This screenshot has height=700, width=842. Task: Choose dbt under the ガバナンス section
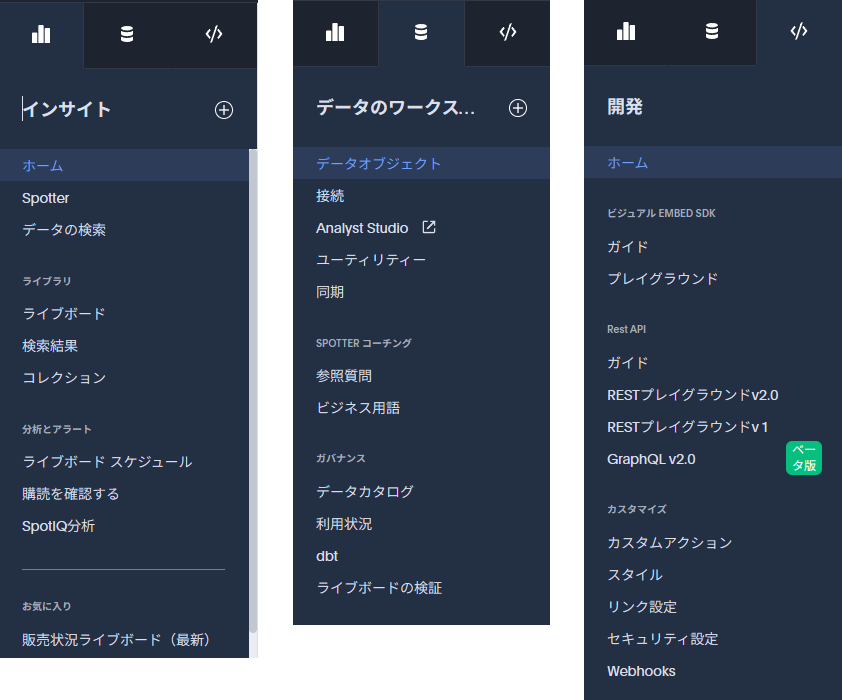click(327, 556)
